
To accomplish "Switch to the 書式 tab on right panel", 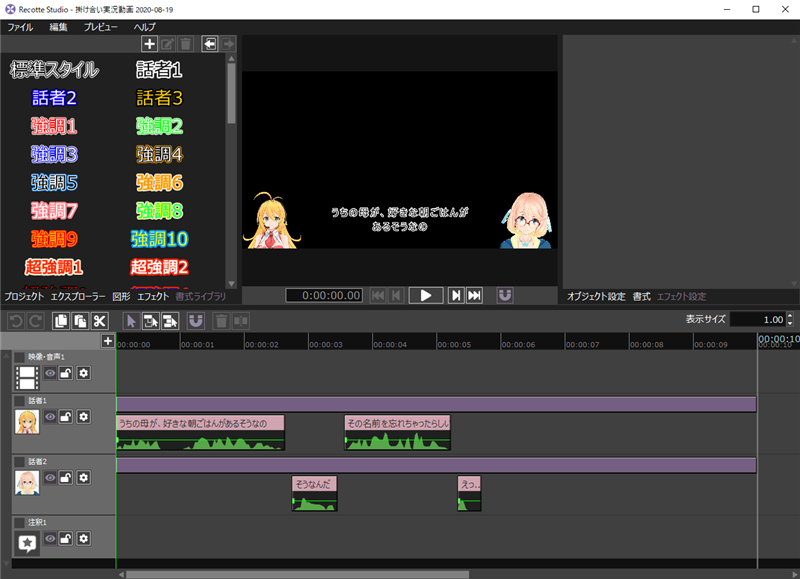I will 641,296.
